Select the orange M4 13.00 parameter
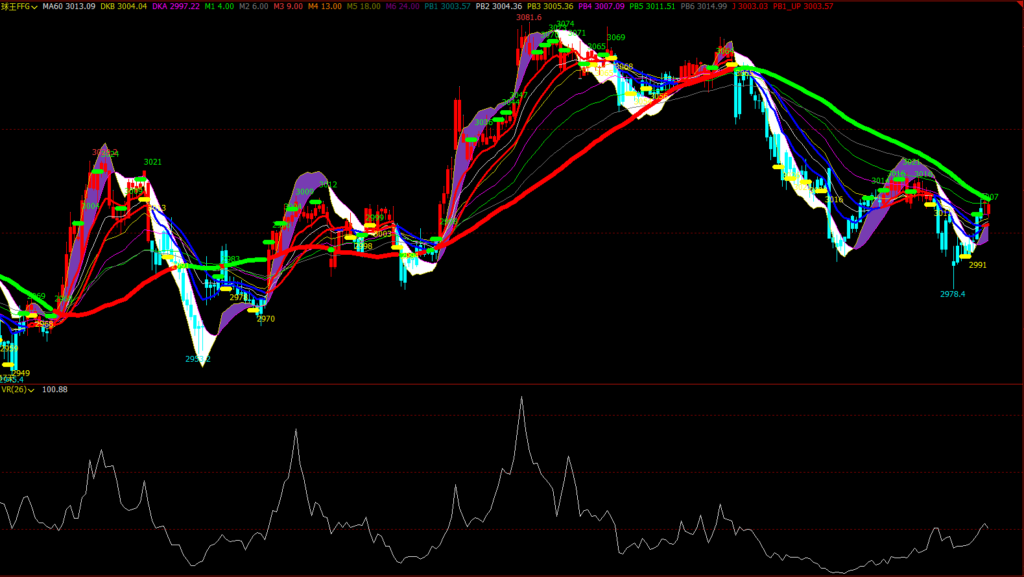 pyautogui.click(x=325, y=6)
